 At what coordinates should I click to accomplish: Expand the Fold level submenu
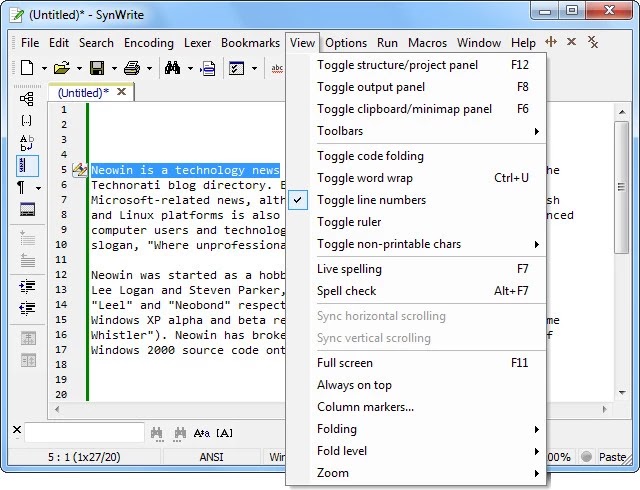coord(416,451)
